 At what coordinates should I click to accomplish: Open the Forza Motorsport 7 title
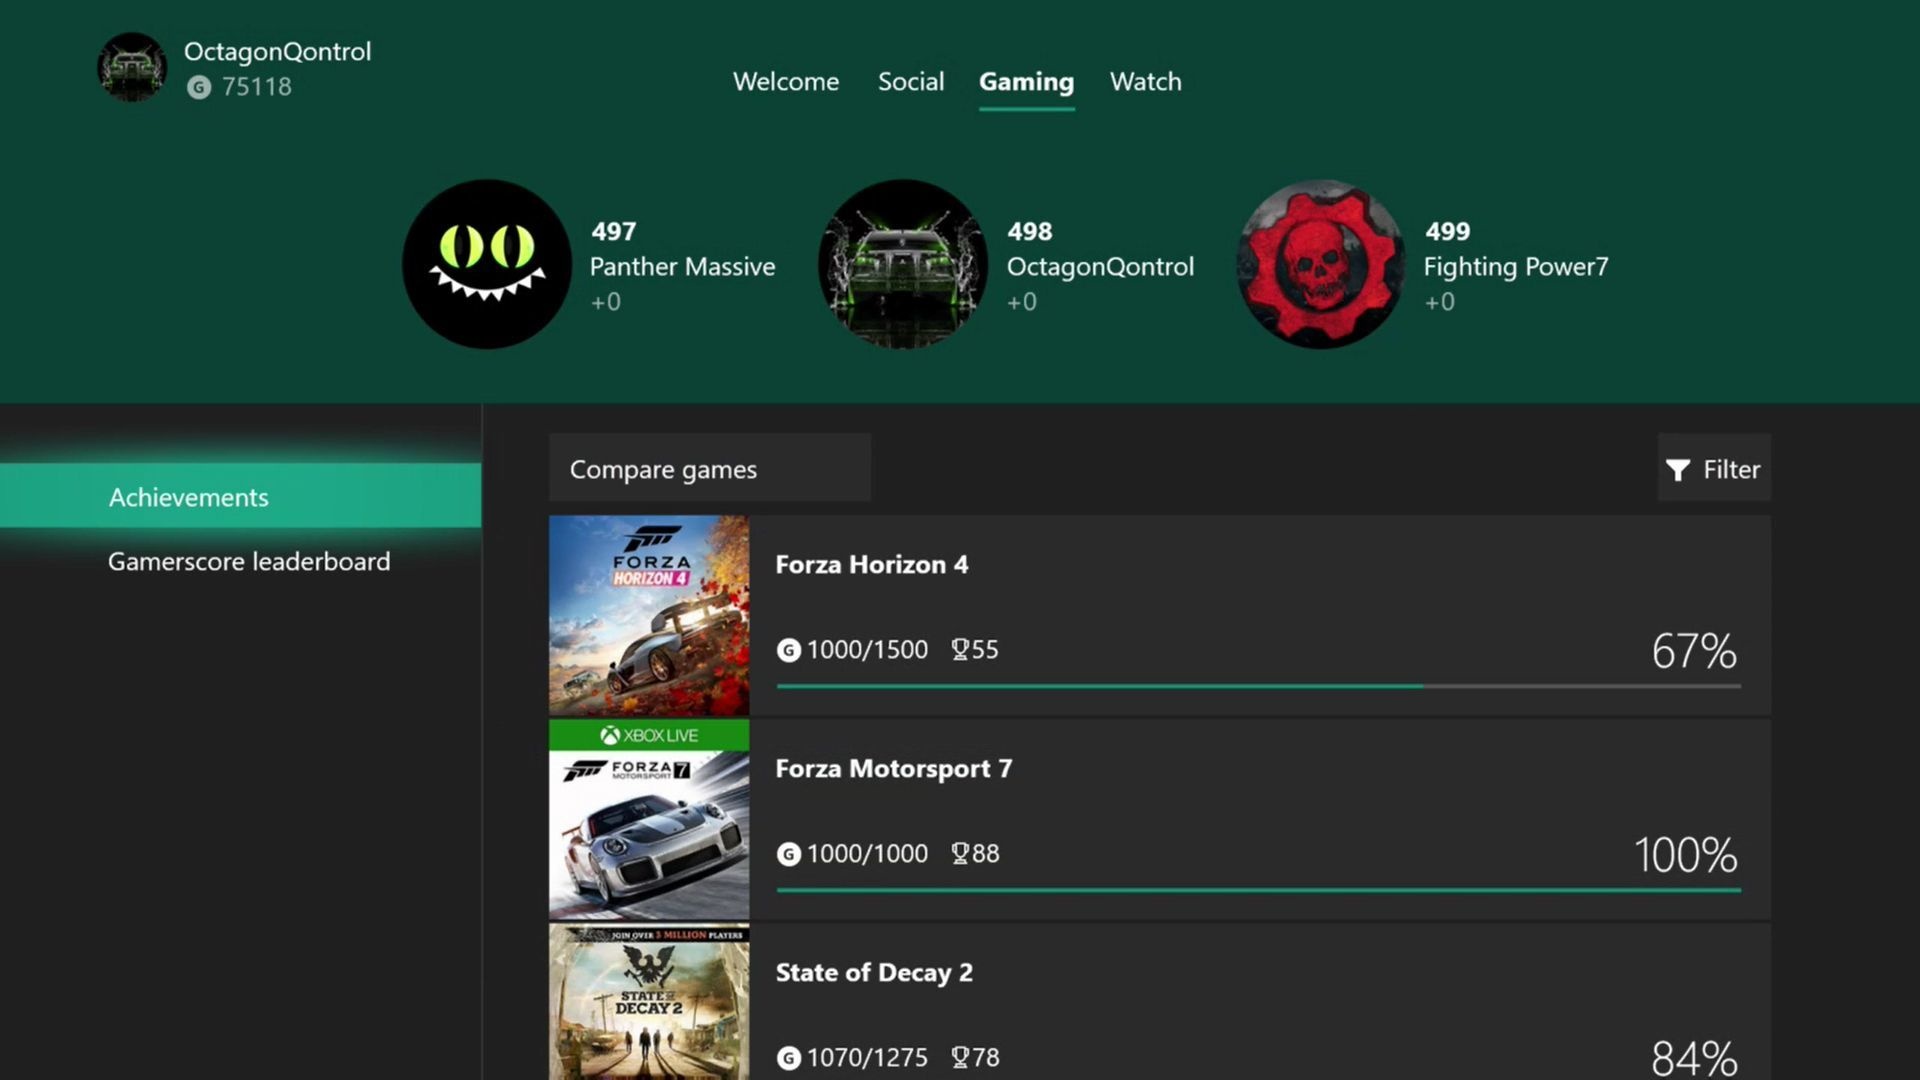tap(894, 769)
